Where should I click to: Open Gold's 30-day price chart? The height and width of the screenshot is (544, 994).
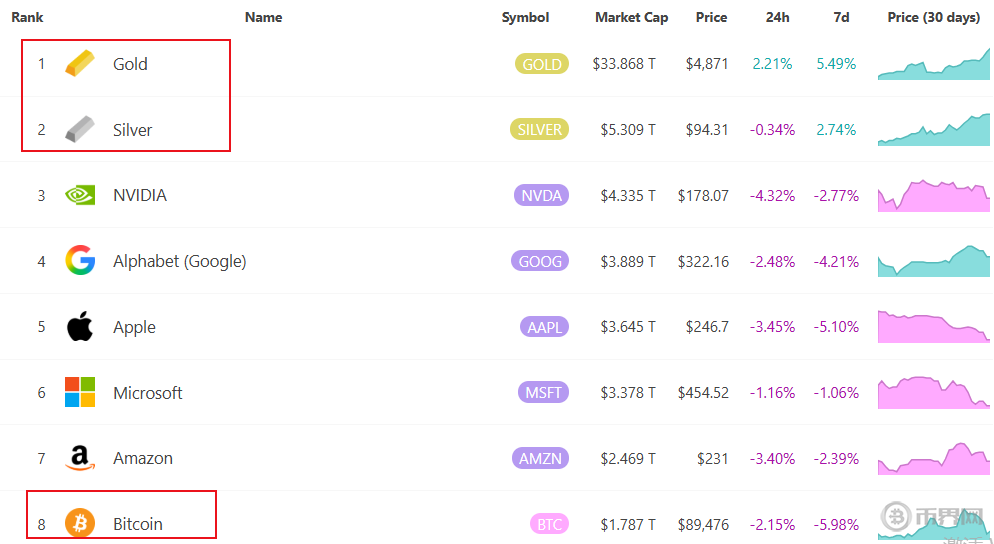tap(934, 65)
